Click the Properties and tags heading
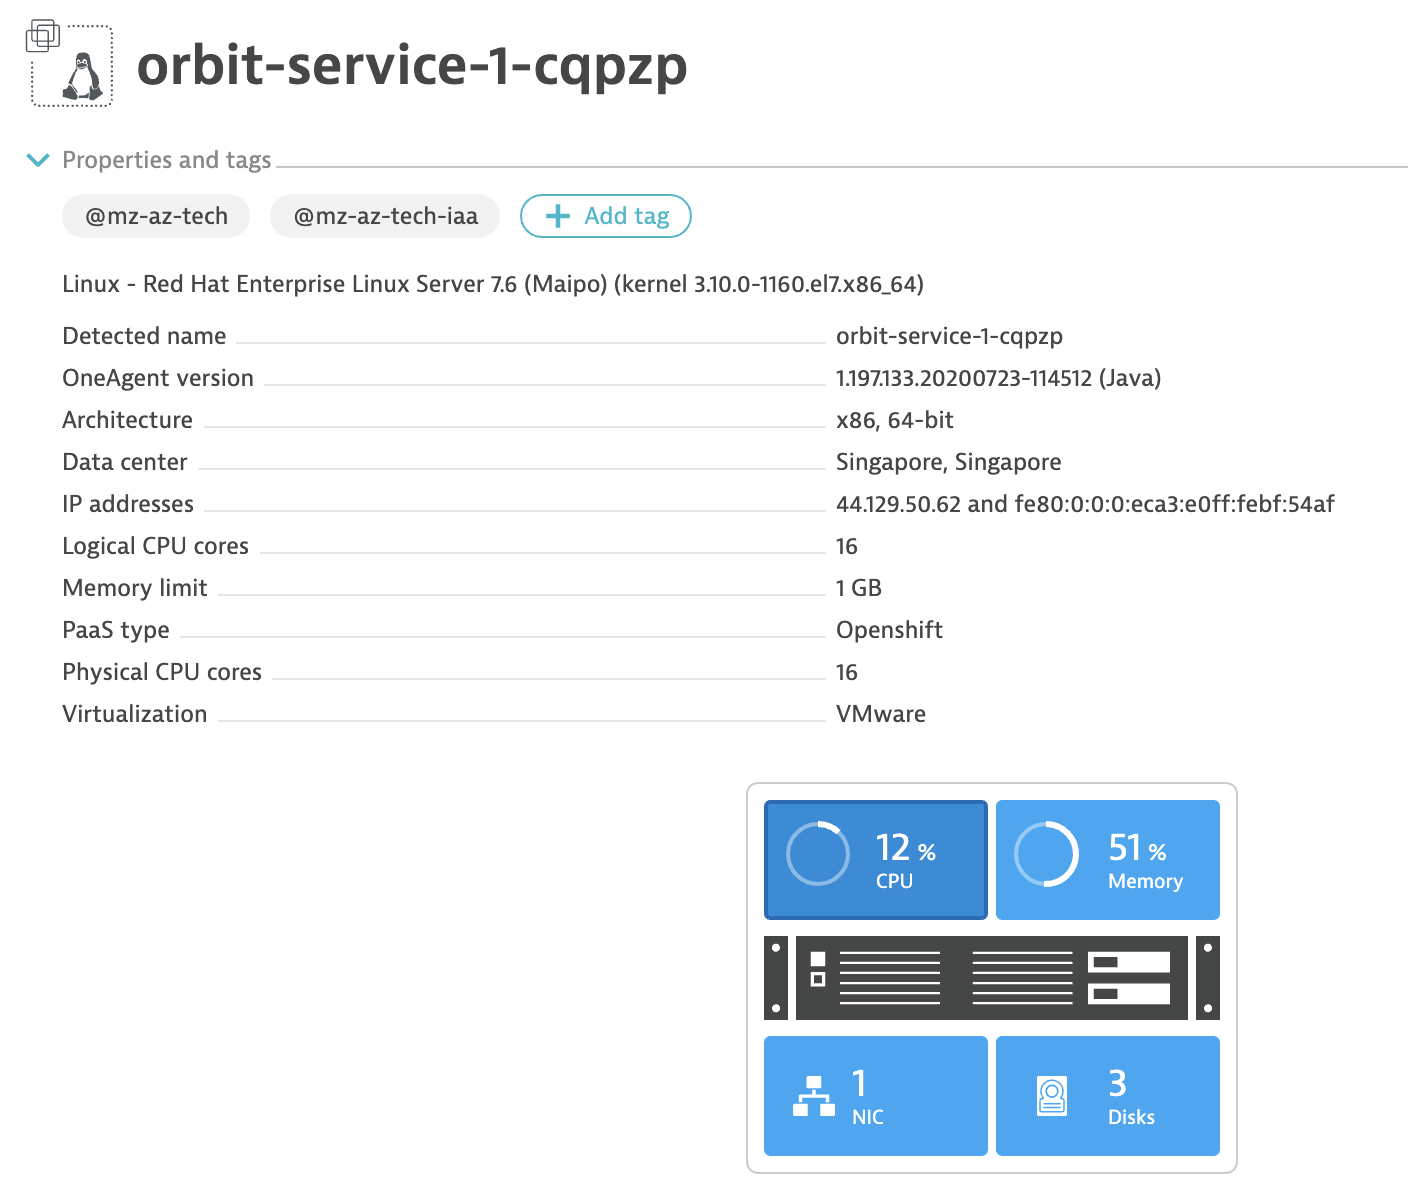Image resolution: width=1408 pixels, height=1204 pixels. tap(166, 160)
